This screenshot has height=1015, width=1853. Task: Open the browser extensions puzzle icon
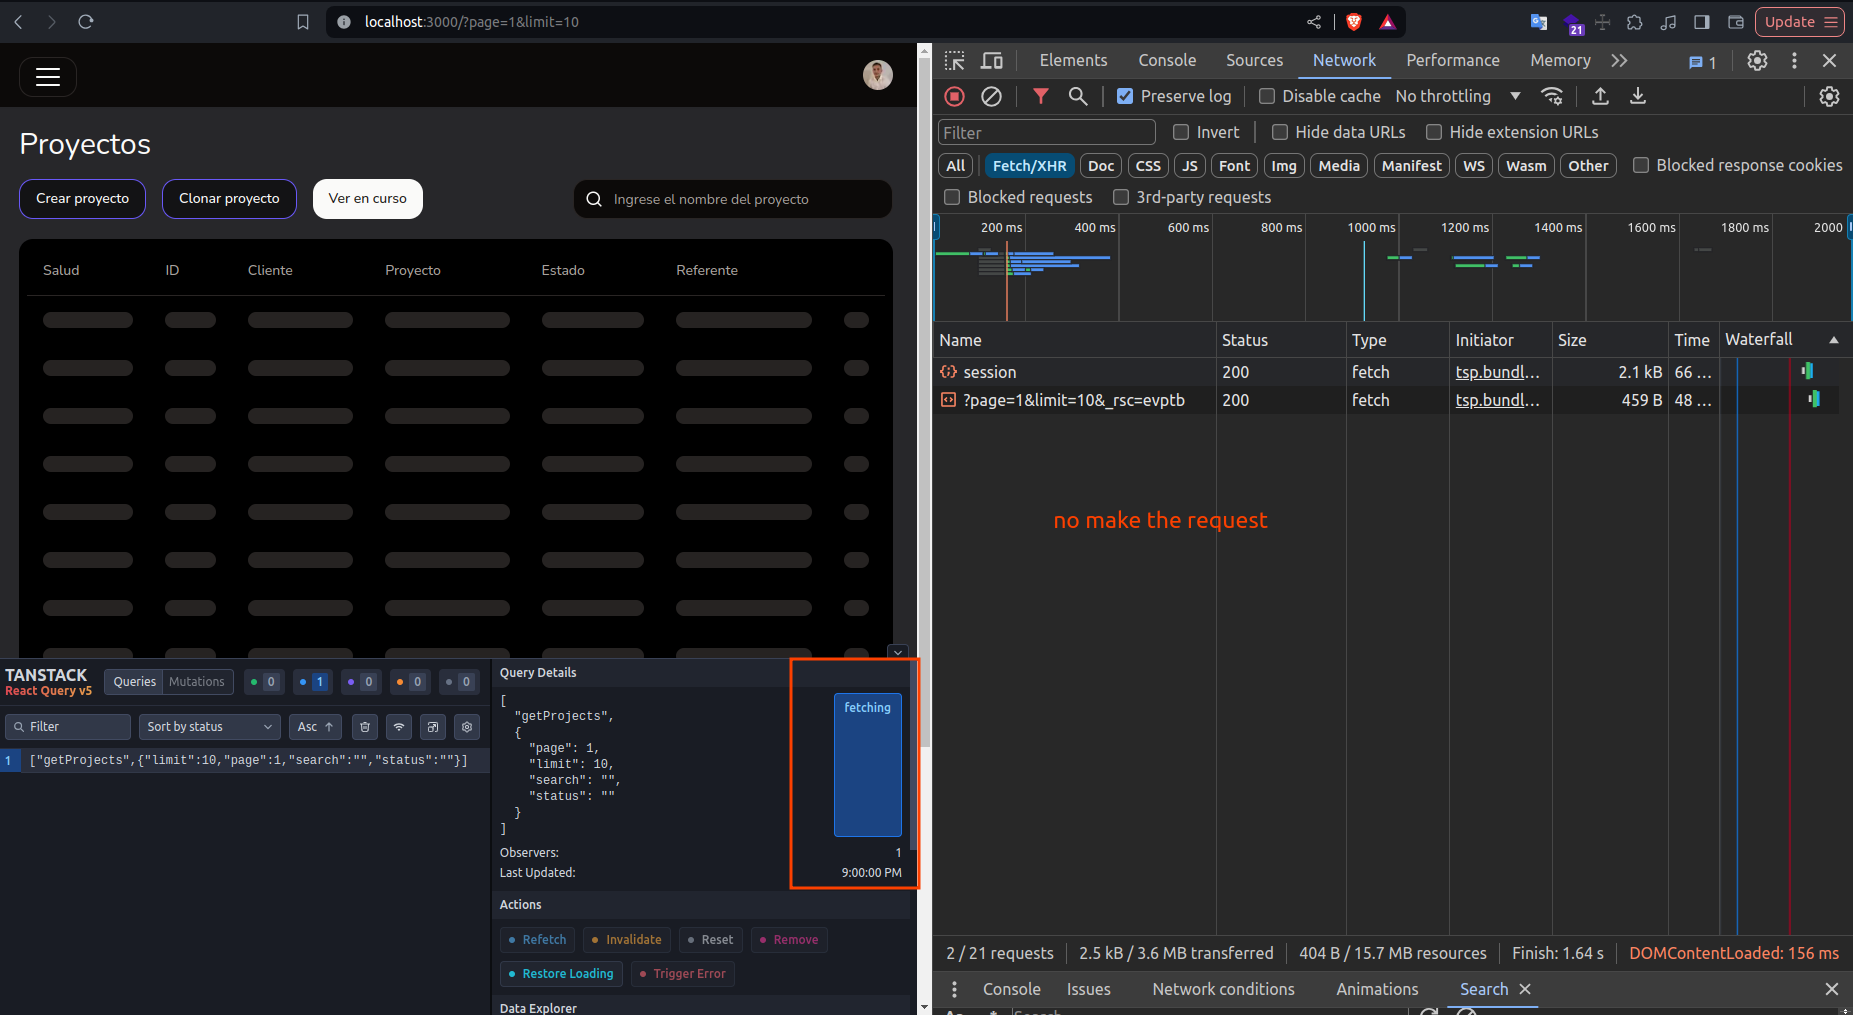click(1635, 22)
